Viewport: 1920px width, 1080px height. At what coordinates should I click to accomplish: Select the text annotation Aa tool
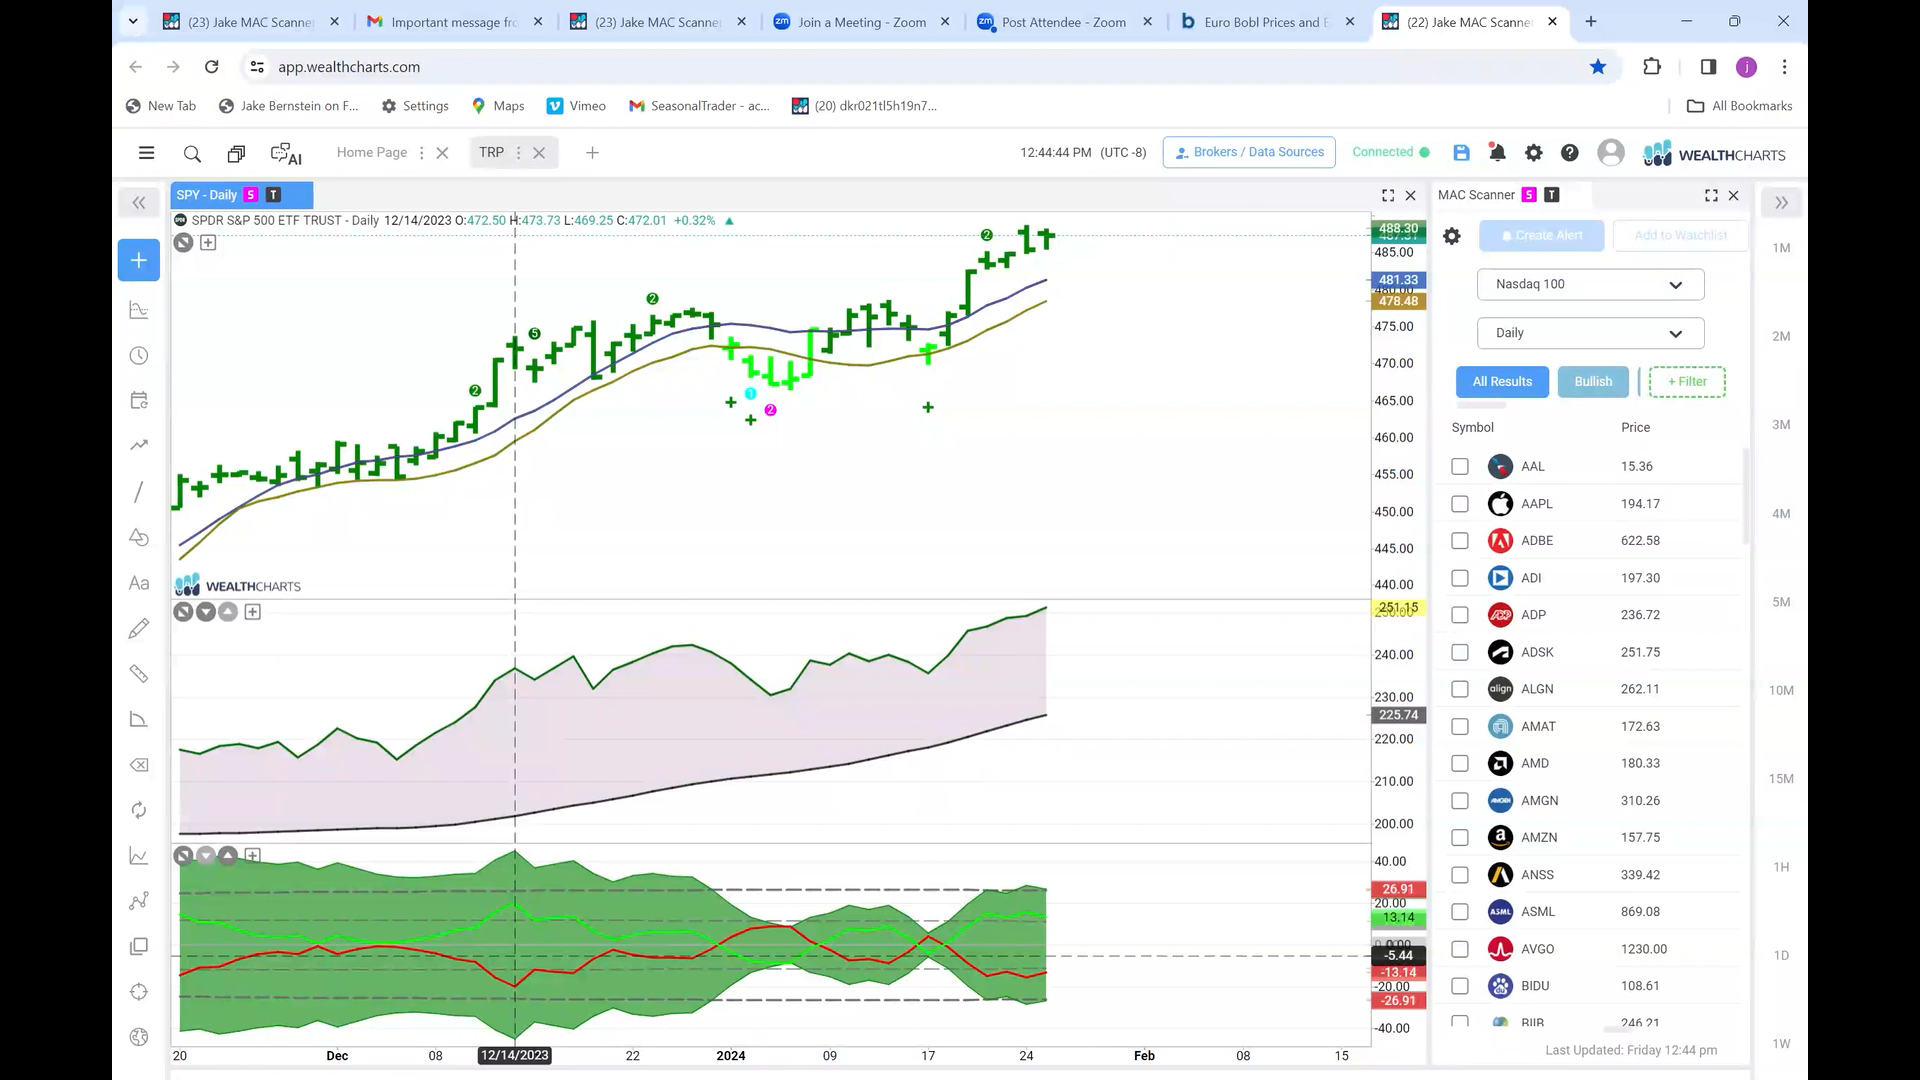(x=139, y=583)
